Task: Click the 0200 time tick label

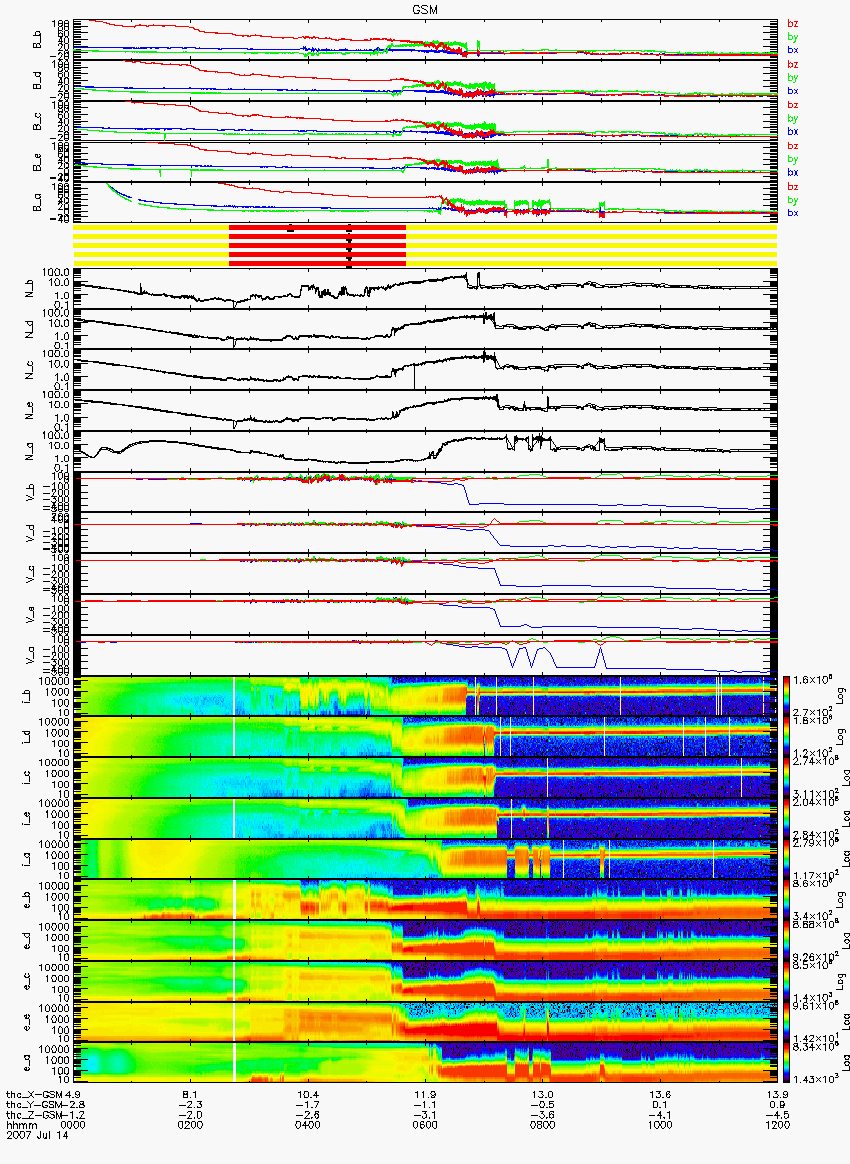Action: coord(190,1125)
